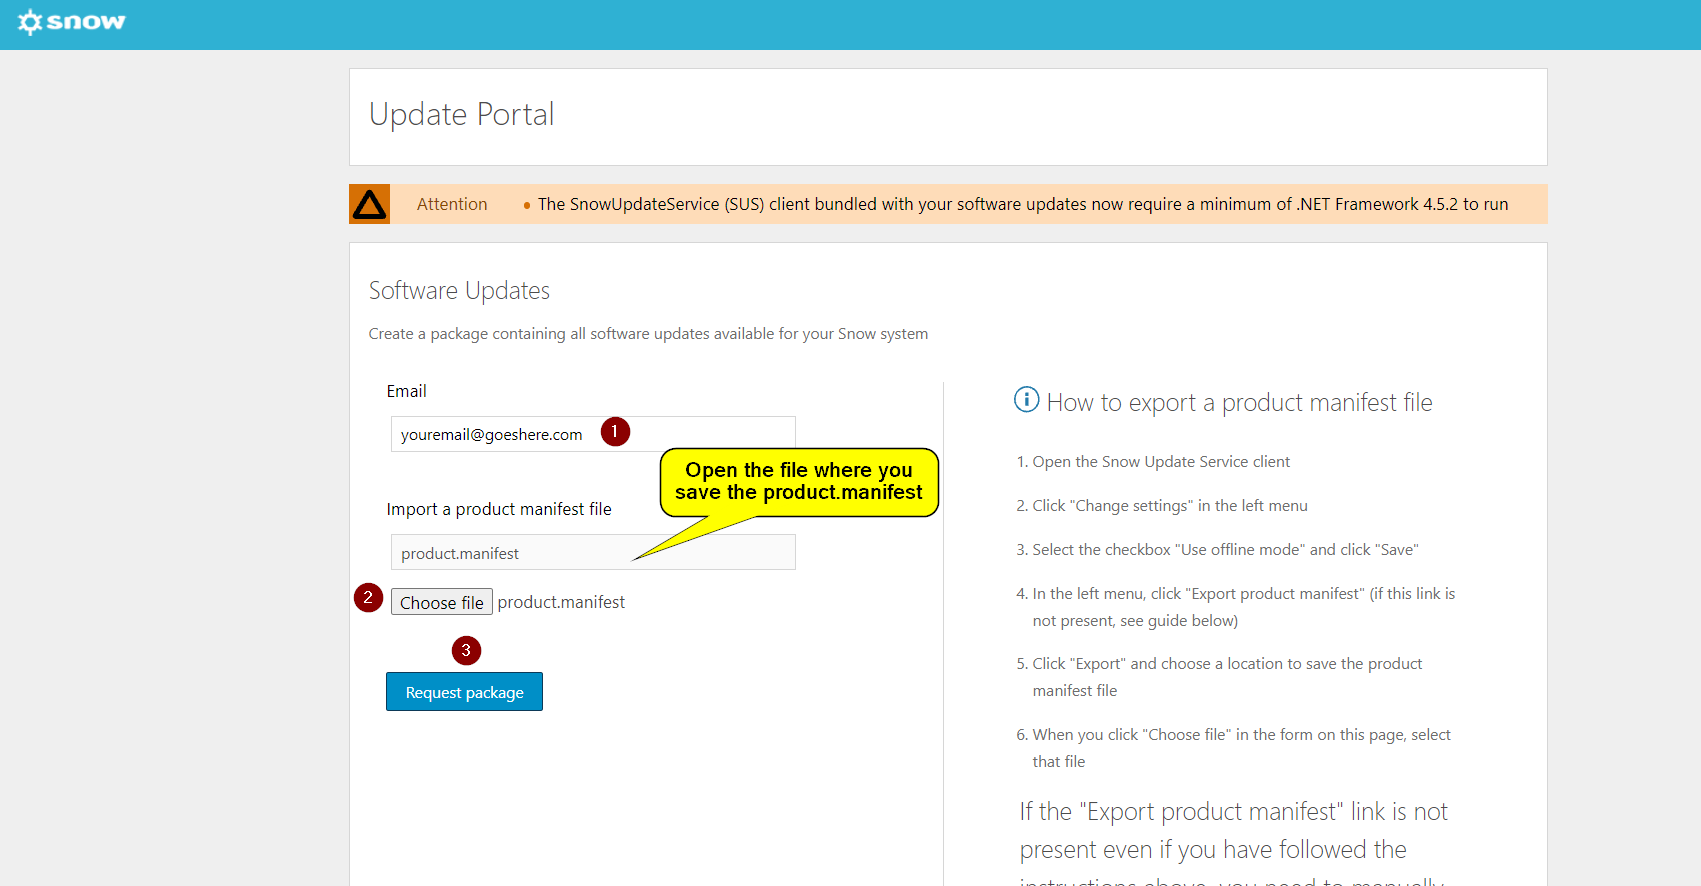
Task: Click the How to export a product manifest heading
Action: [1239, 402]
